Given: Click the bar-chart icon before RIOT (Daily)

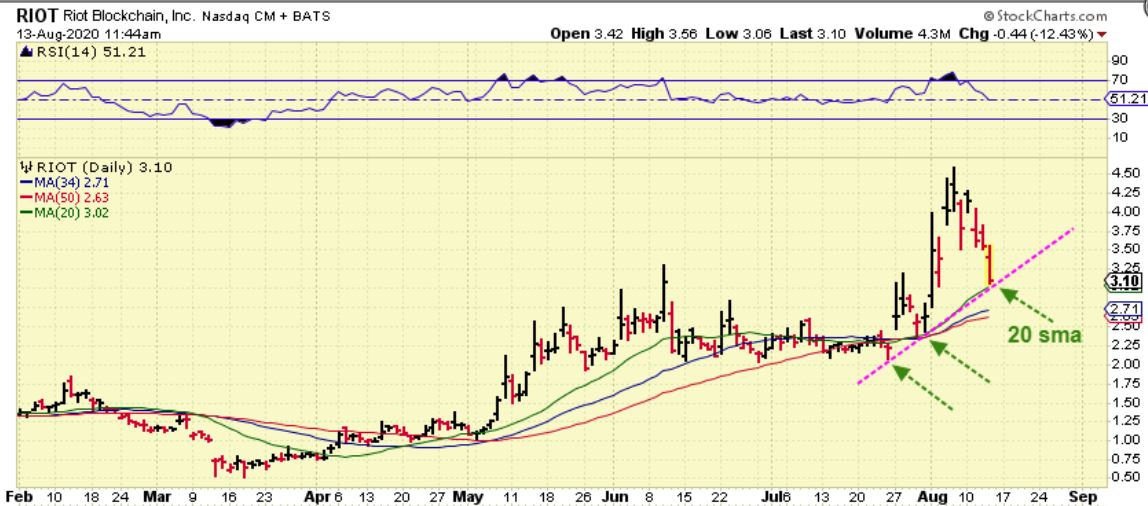Looking at the screenshot, I should tap(26, 168).
